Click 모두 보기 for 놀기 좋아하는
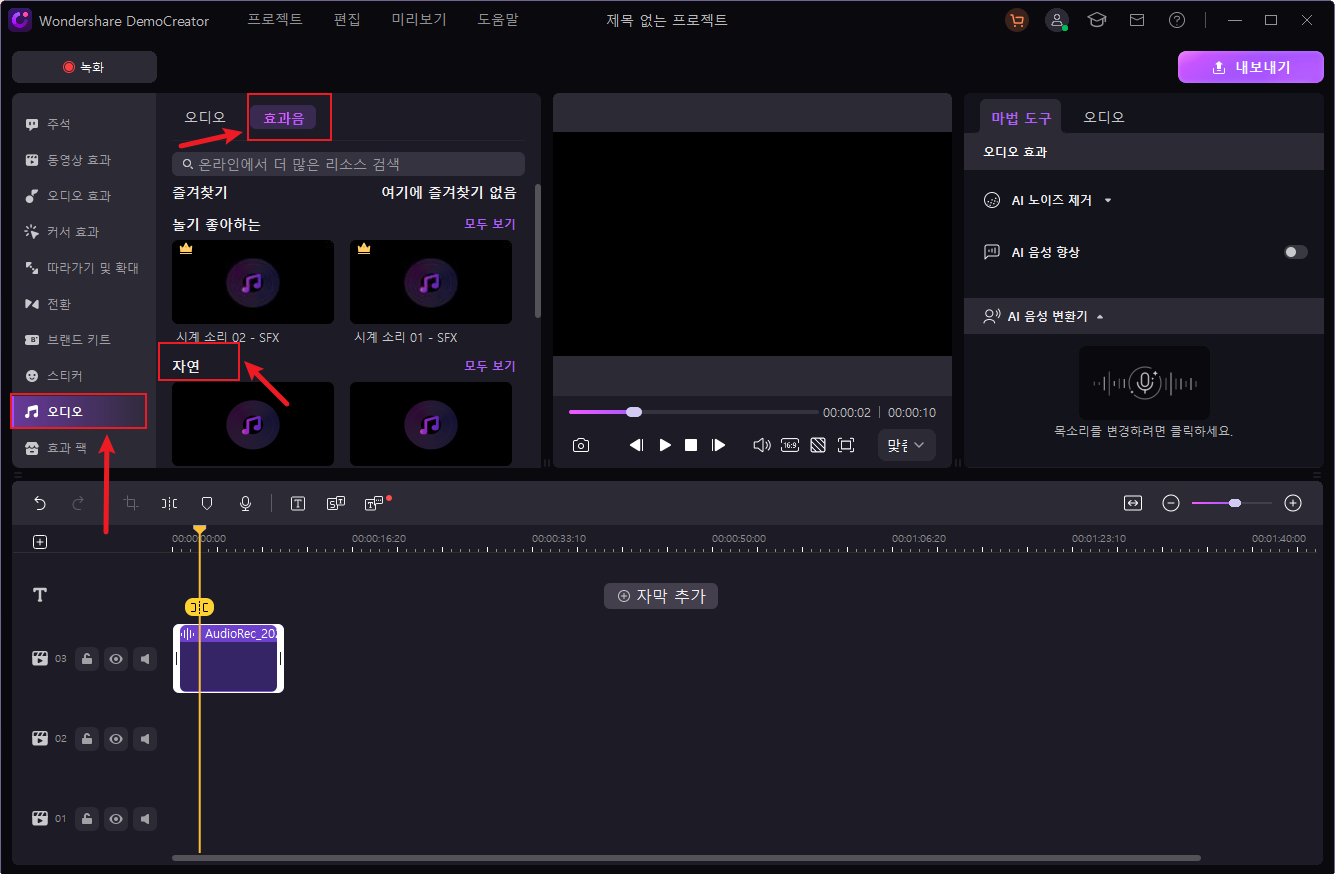 pos(490,224)
